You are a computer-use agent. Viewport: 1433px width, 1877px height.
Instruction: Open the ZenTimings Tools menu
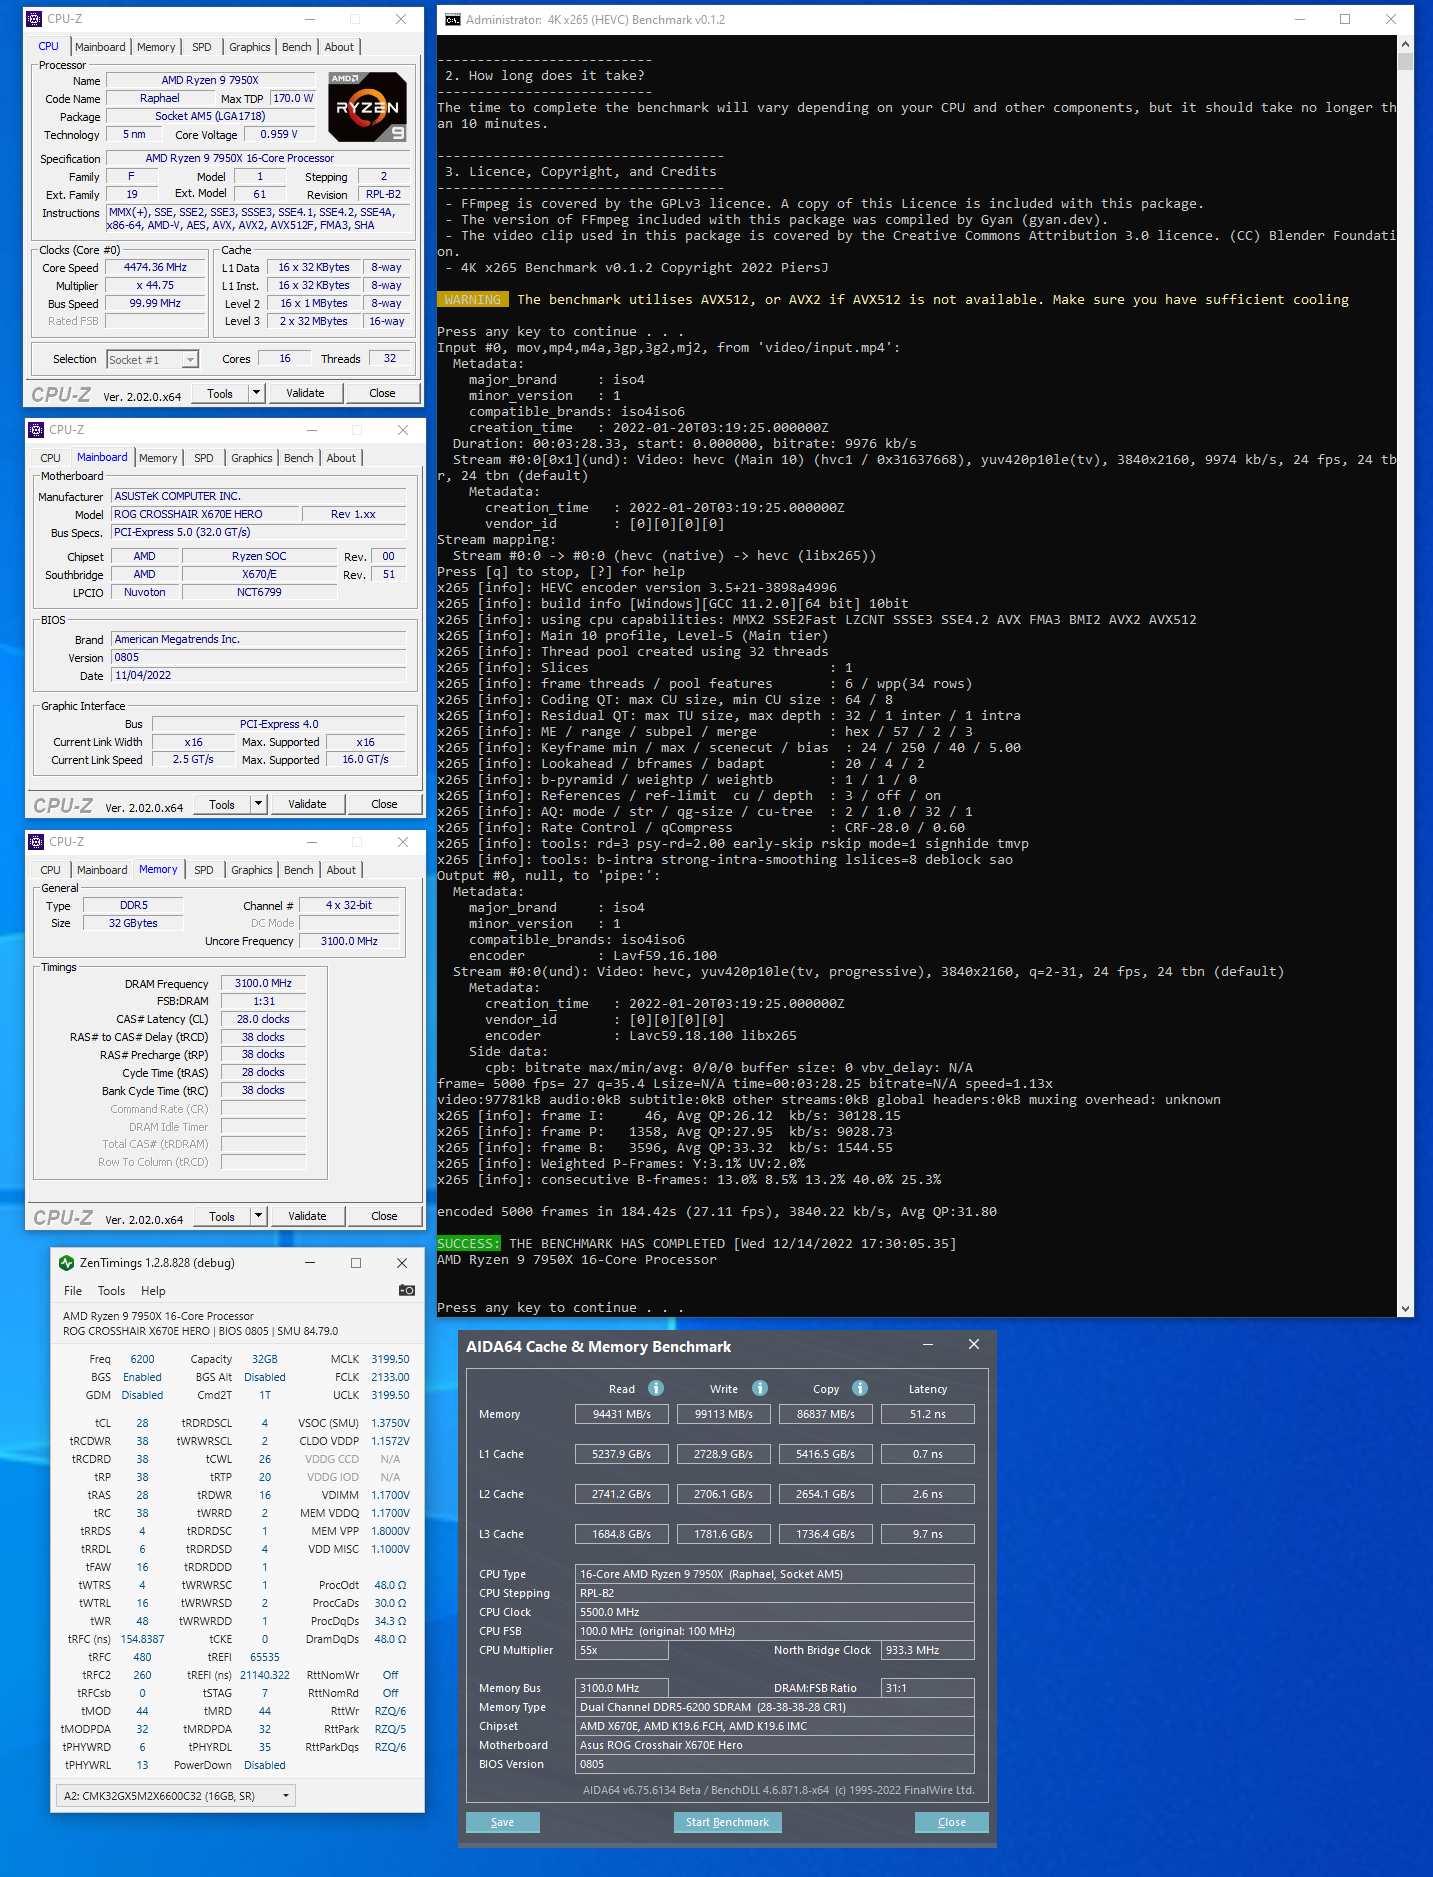111,1291
